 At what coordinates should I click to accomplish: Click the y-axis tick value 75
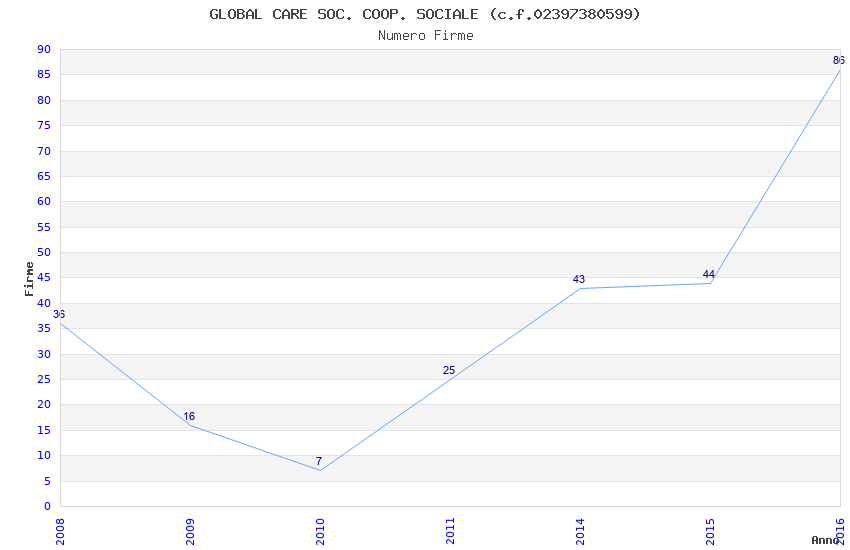pyautogui.click(x=44, y=125)
